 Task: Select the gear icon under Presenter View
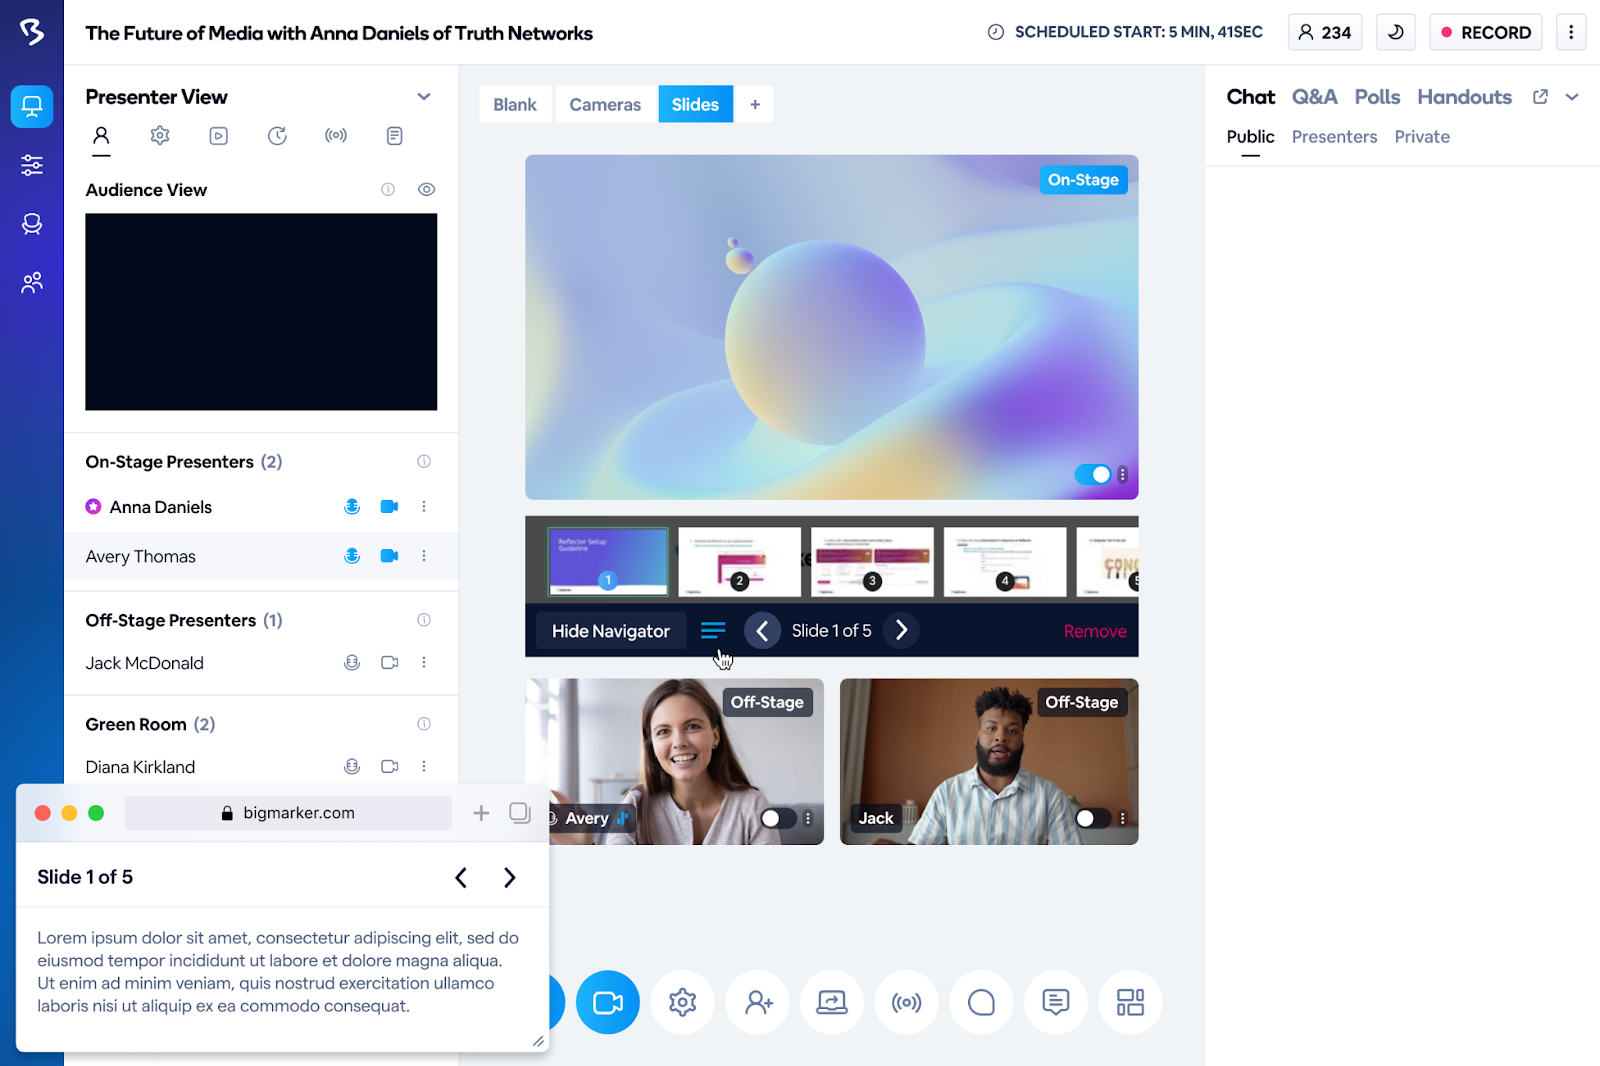pos(160,135)
